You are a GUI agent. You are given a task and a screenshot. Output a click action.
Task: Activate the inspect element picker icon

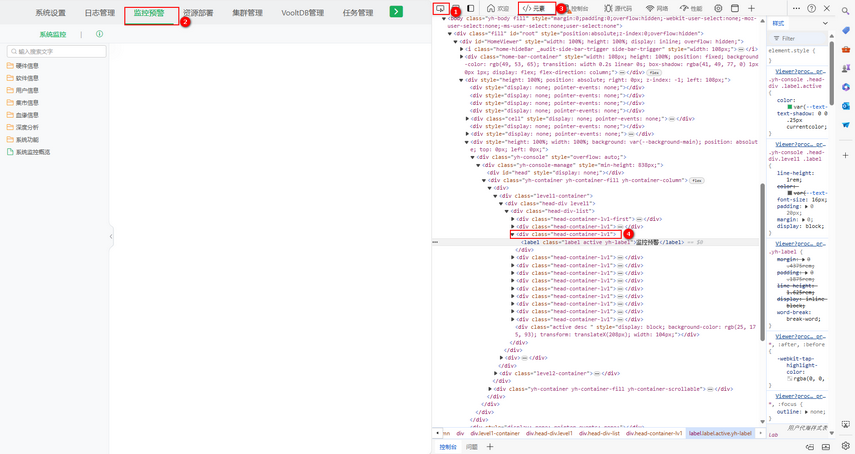click(x=440, y=8)
